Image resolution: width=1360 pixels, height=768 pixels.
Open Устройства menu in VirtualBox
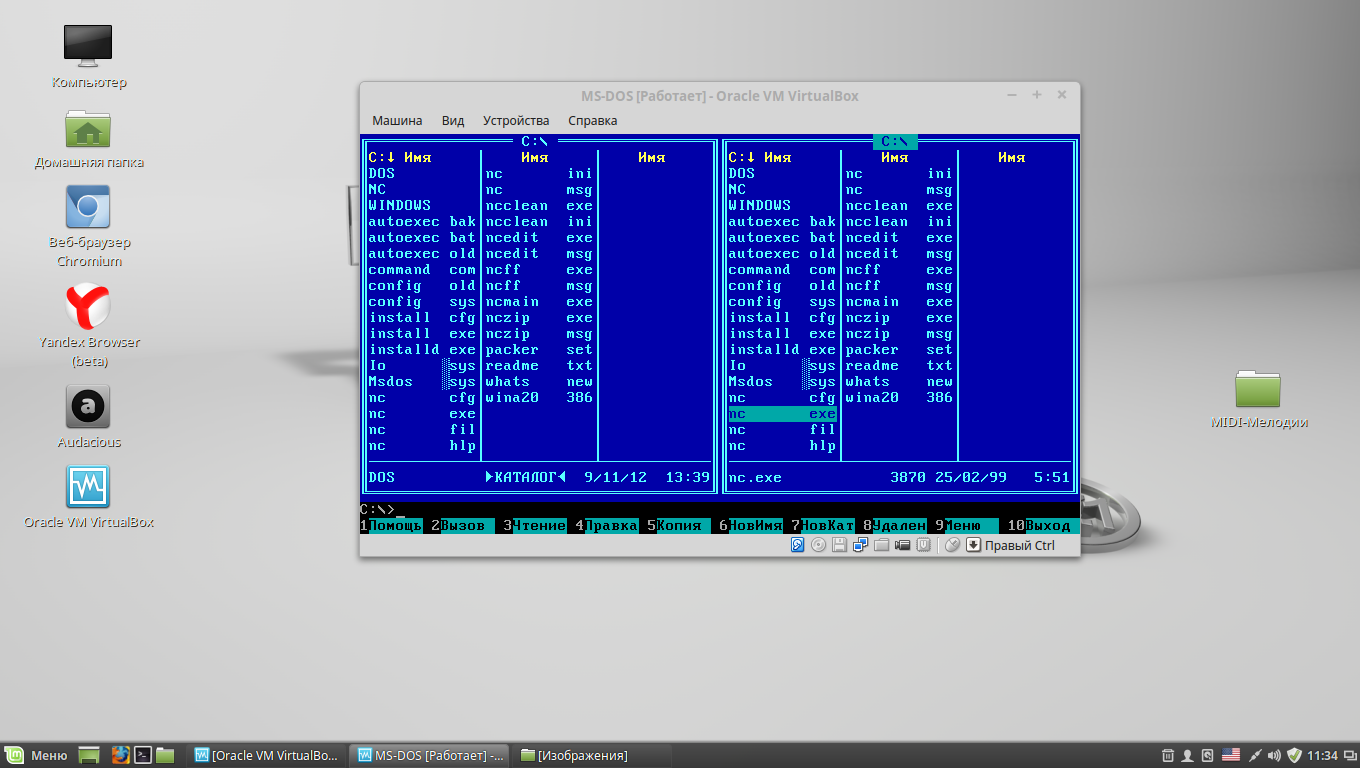pos(516,120)
